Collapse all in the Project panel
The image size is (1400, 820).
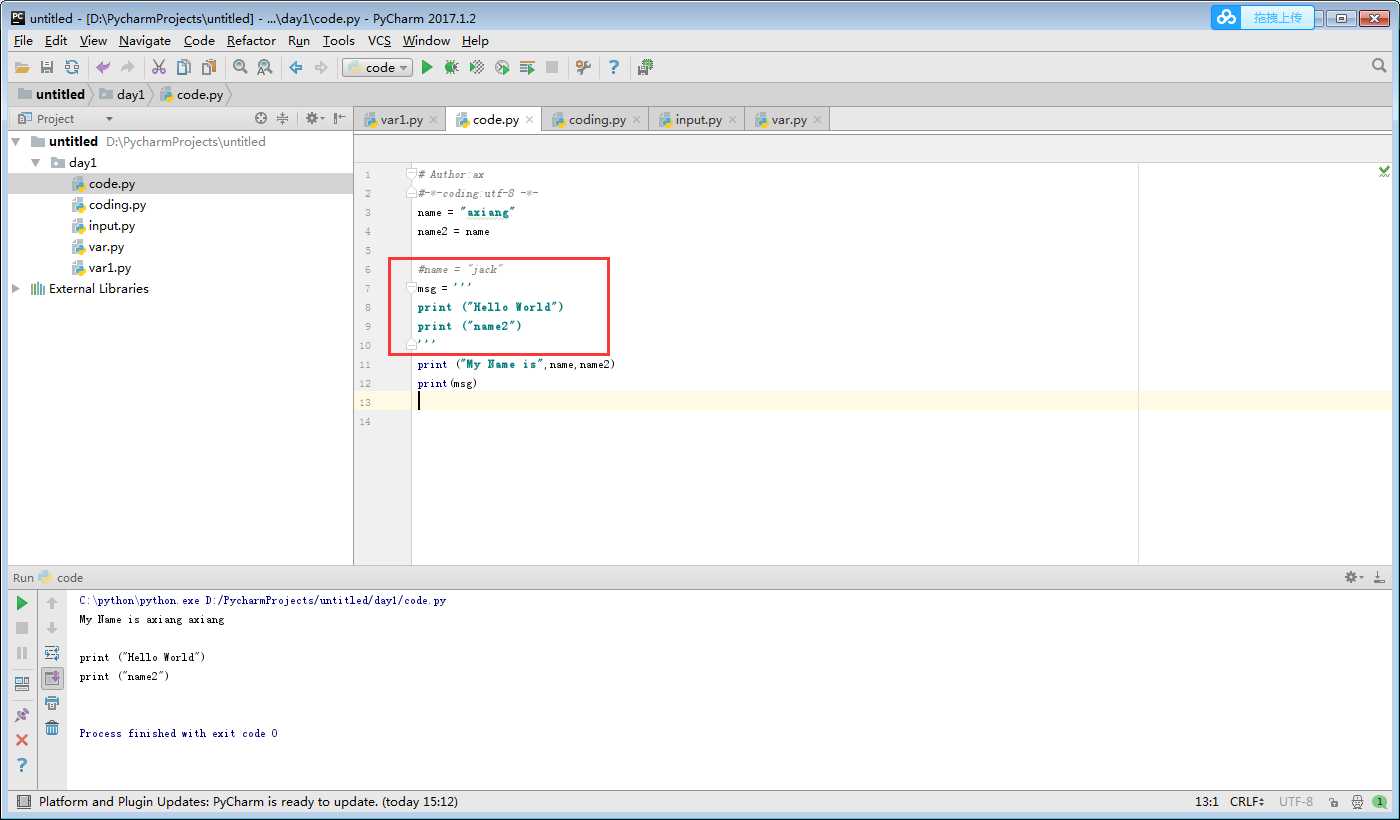point(283,118)
